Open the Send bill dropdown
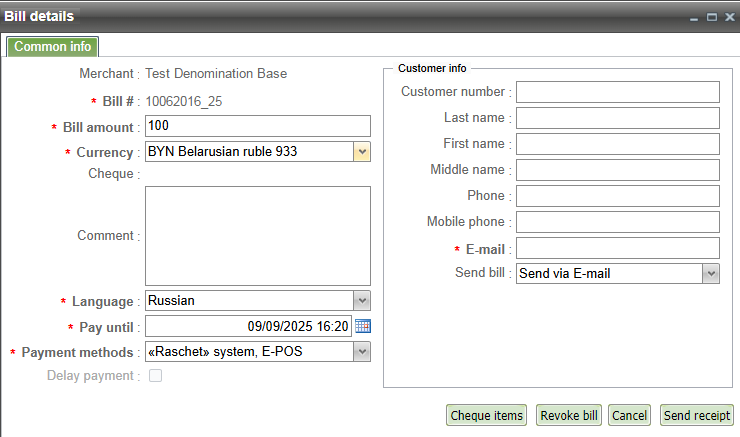This screenshot has width=740, height=437. (x=710, y=274)
